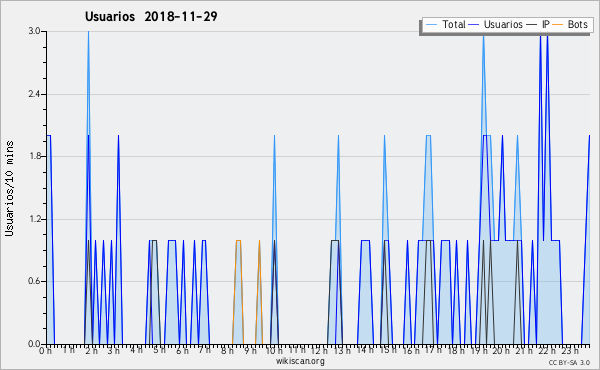Click the orange Bots legend line
Screen dimensions: 600x370
(558, 25)
